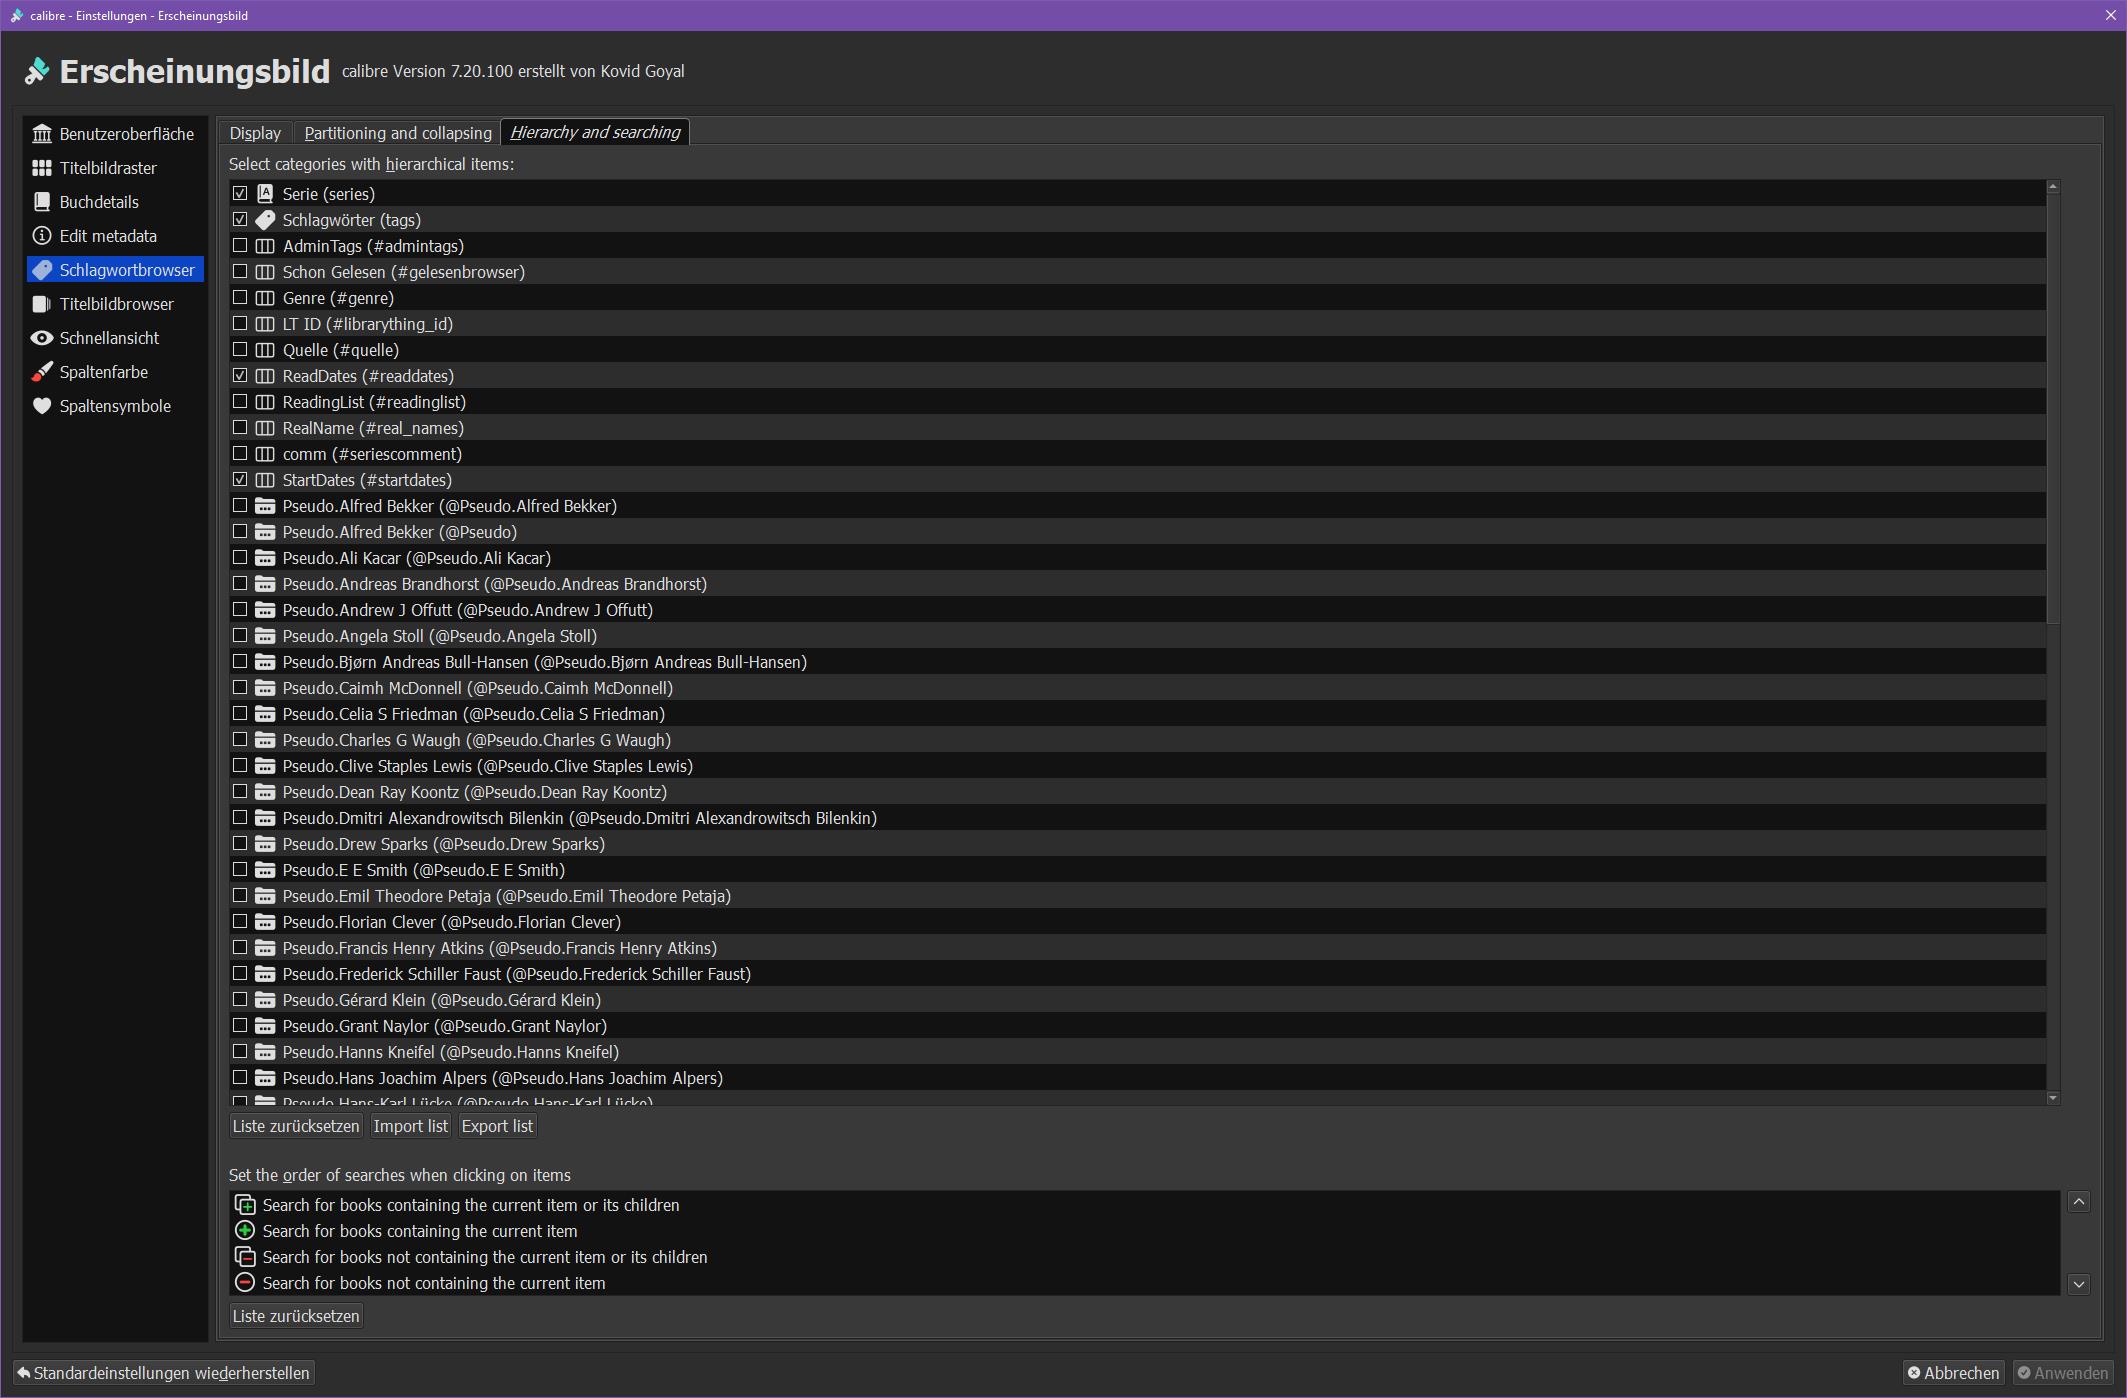2127x1398 pixels.
Task: Select Spaltensymbole heart icon entry
Action: click(42, 406)
